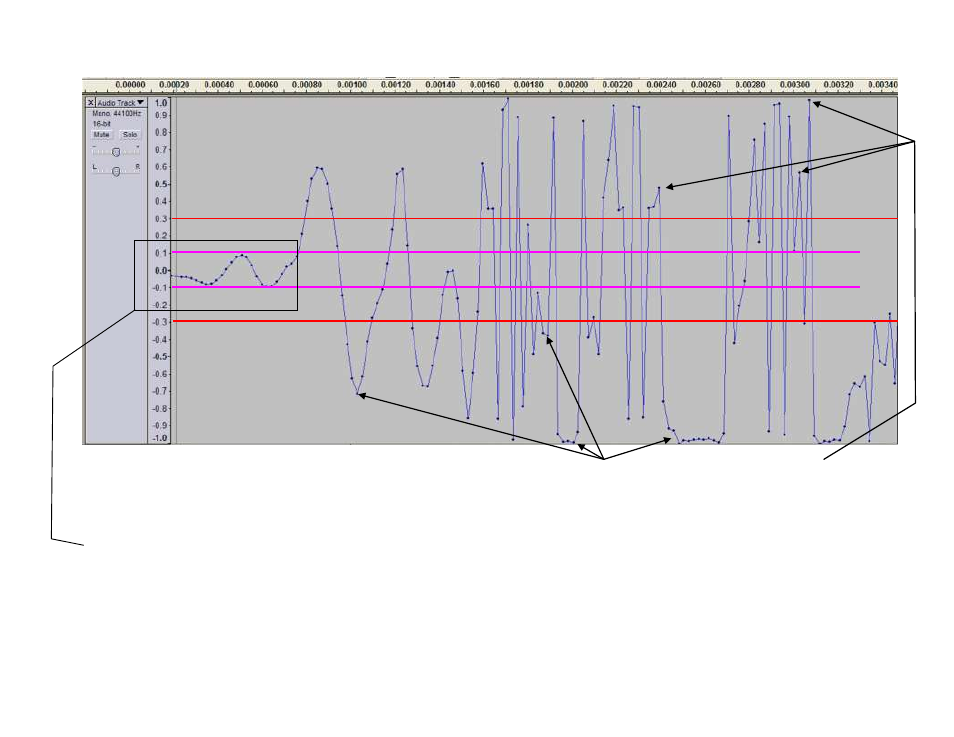Click timeline ruler at 0.00000
954x737 pixels.
130,85
